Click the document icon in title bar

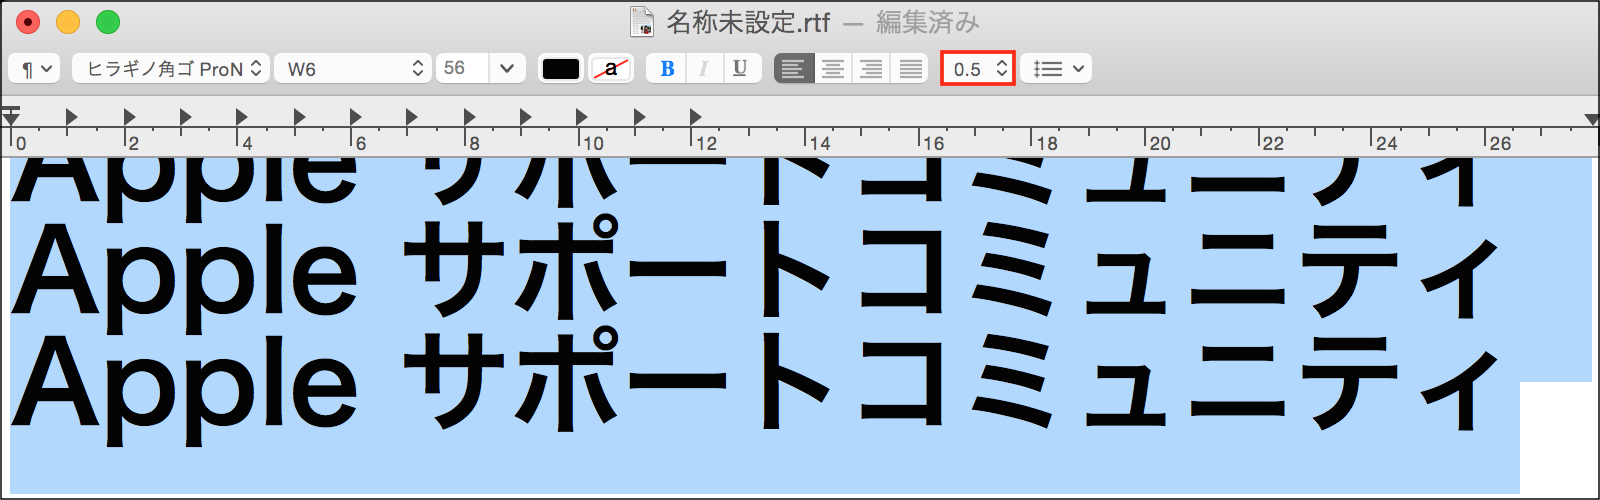coord(642,22)
